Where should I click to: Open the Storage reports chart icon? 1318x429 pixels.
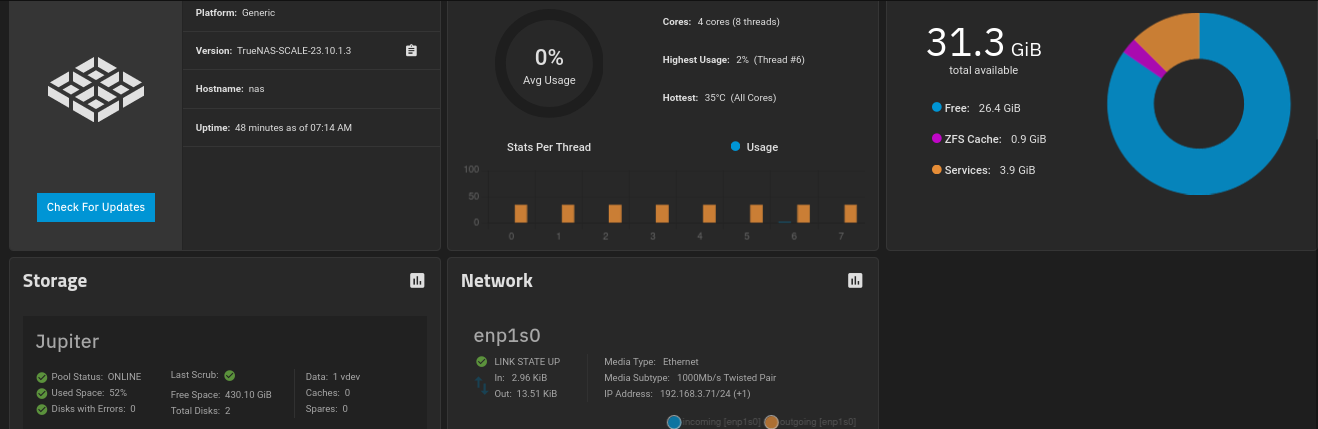417,281
